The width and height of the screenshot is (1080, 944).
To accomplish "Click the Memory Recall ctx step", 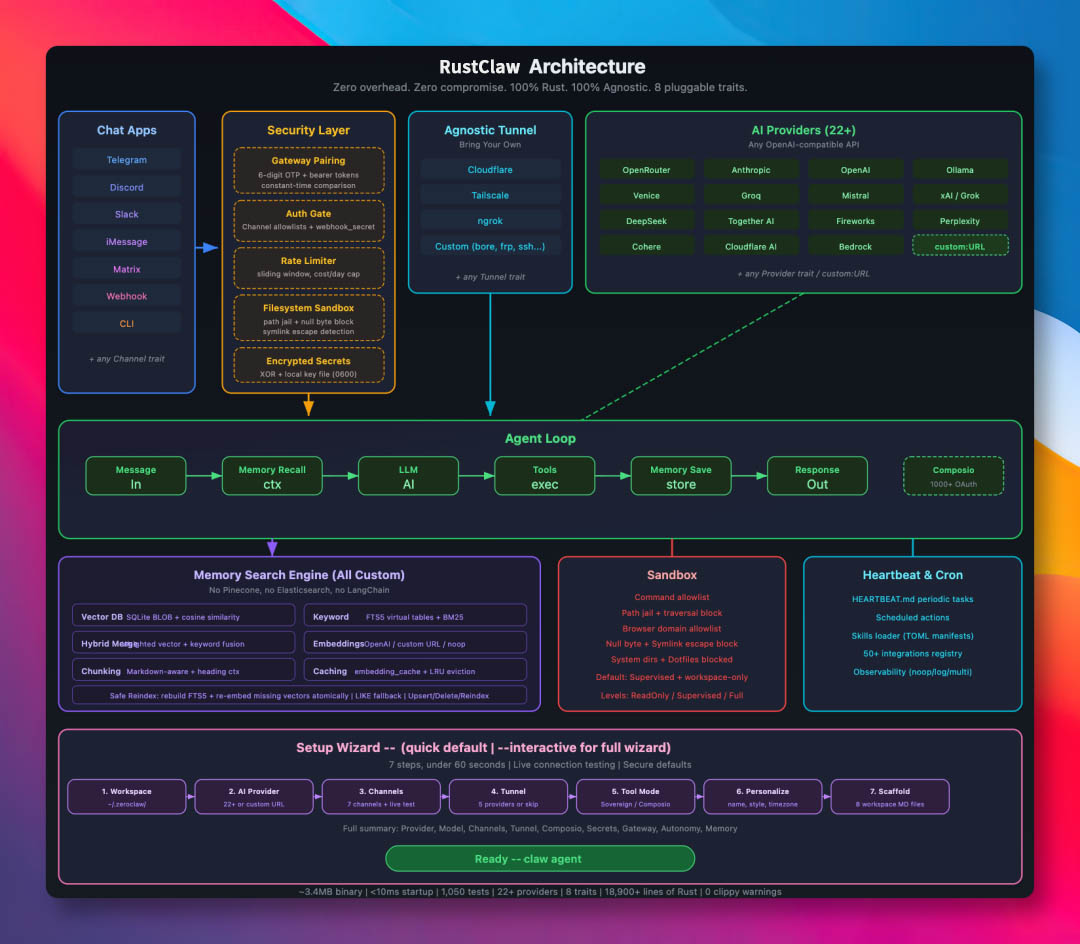I will click(x=272, y=476).
